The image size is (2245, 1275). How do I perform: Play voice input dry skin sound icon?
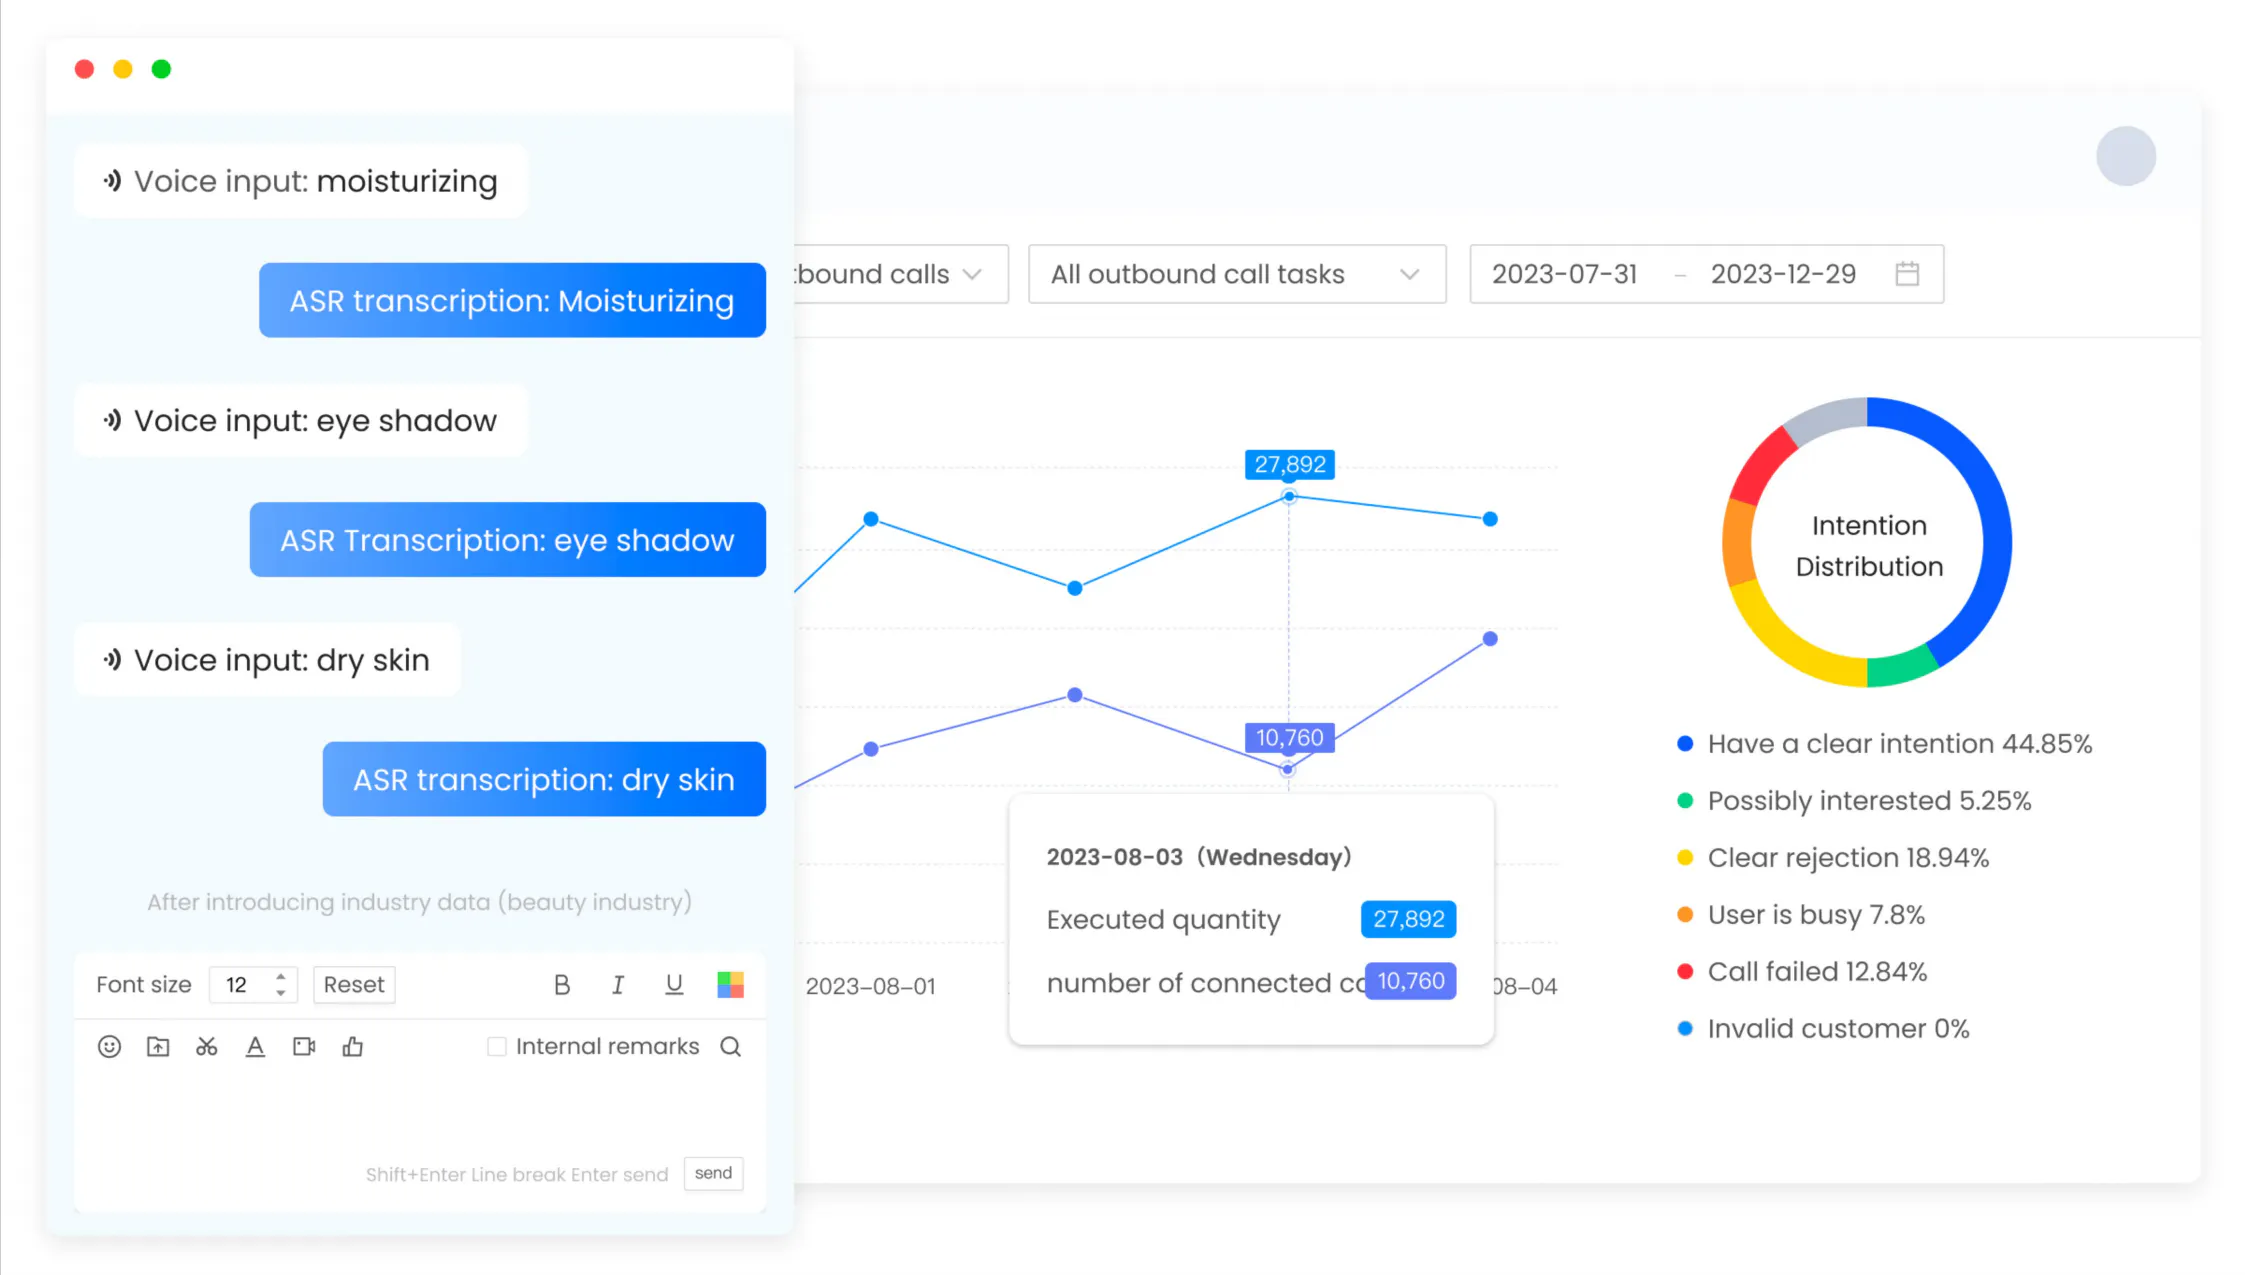coord(112,660)
